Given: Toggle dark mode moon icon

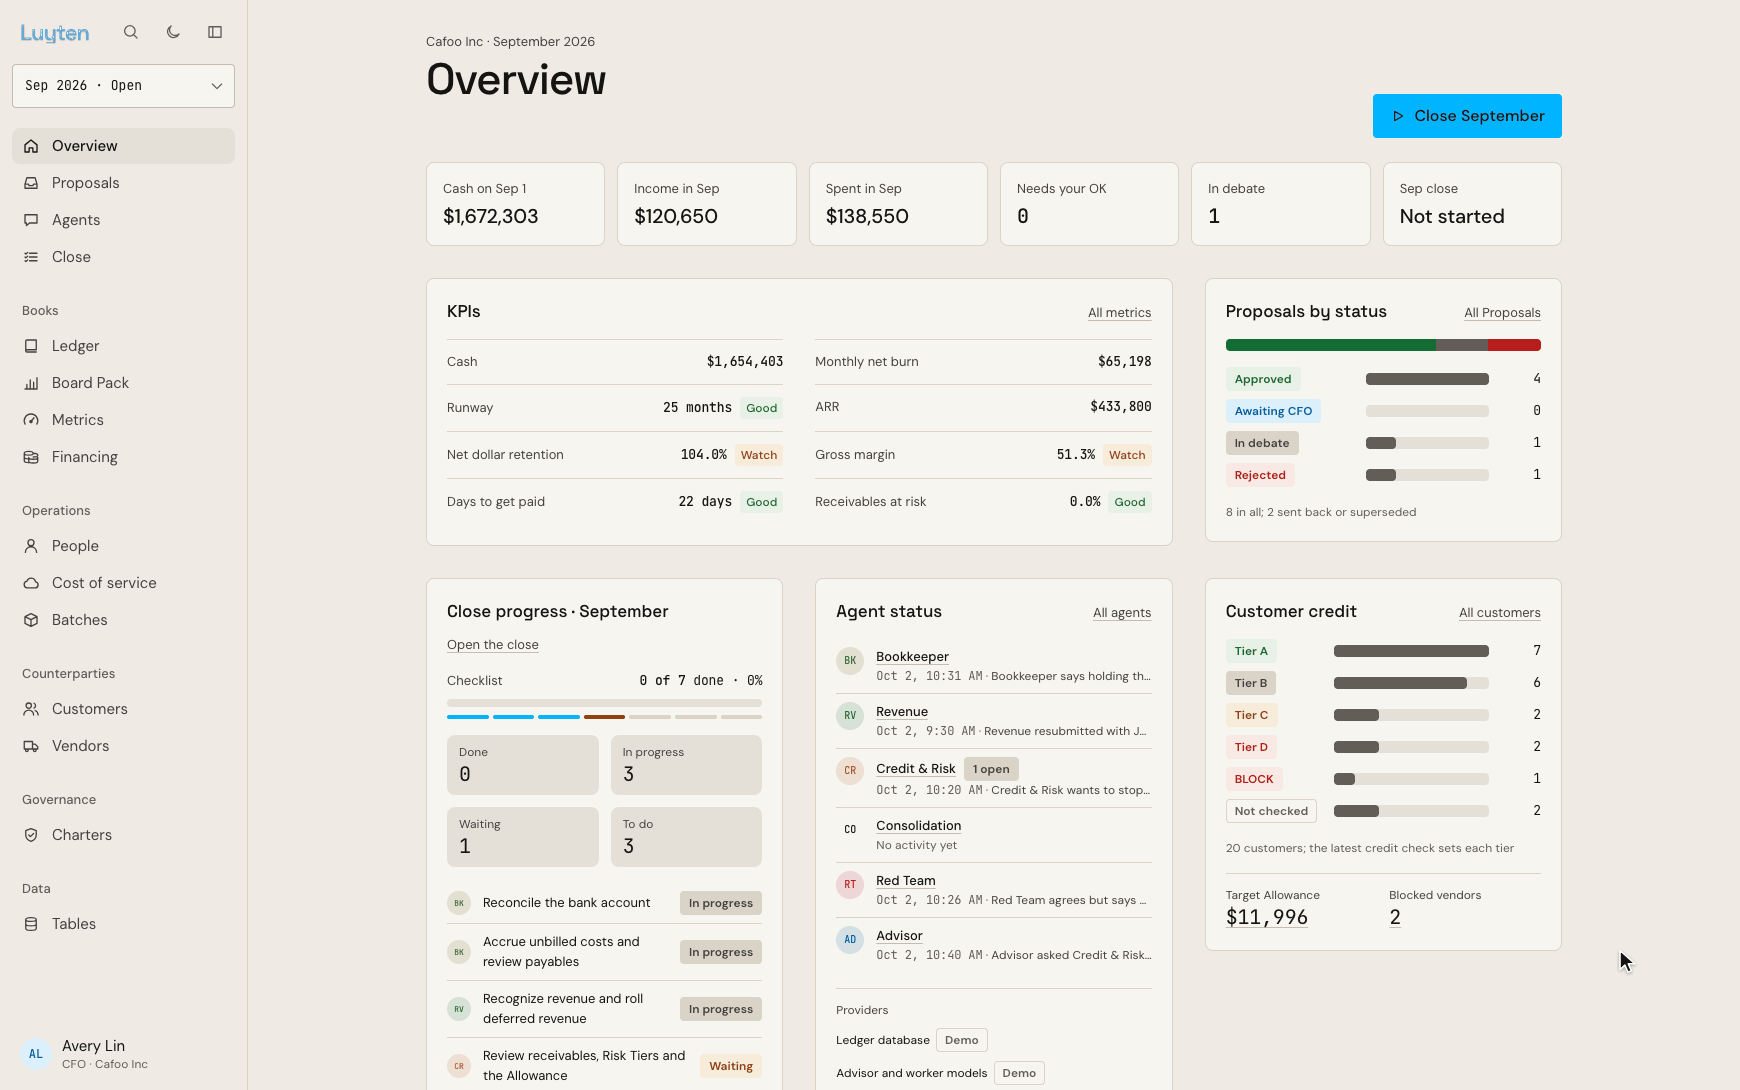Looking at the screenshot, I should pyautogui.click(x=173, y=32).
